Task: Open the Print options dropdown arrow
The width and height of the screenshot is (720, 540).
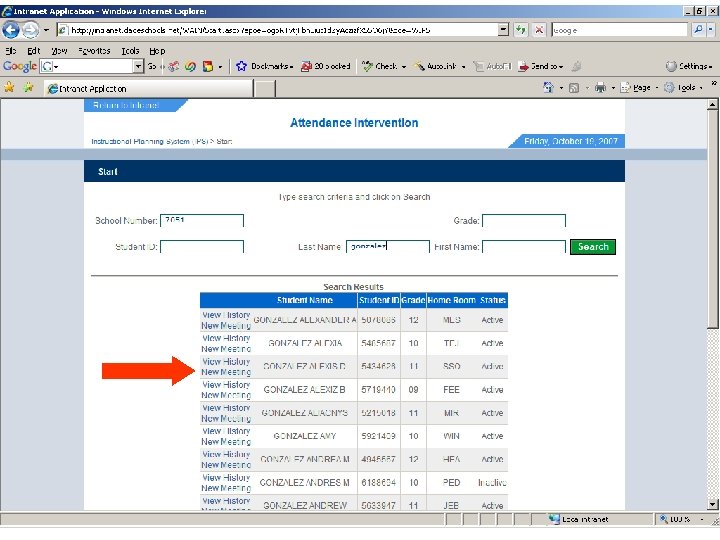Action: [613, 88]
